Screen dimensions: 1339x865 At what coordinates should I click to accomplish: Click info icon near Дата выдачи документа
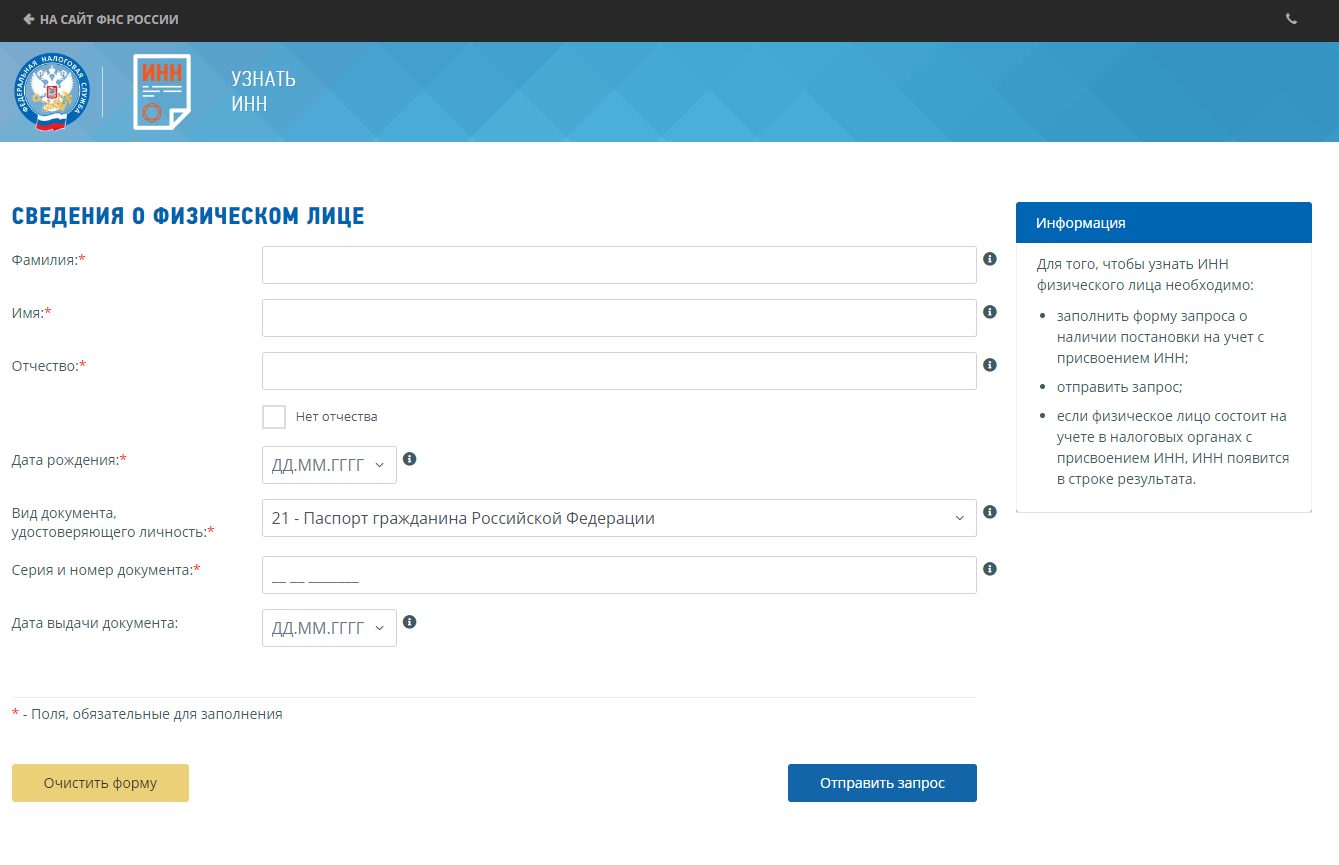click(x=409, y=622)
